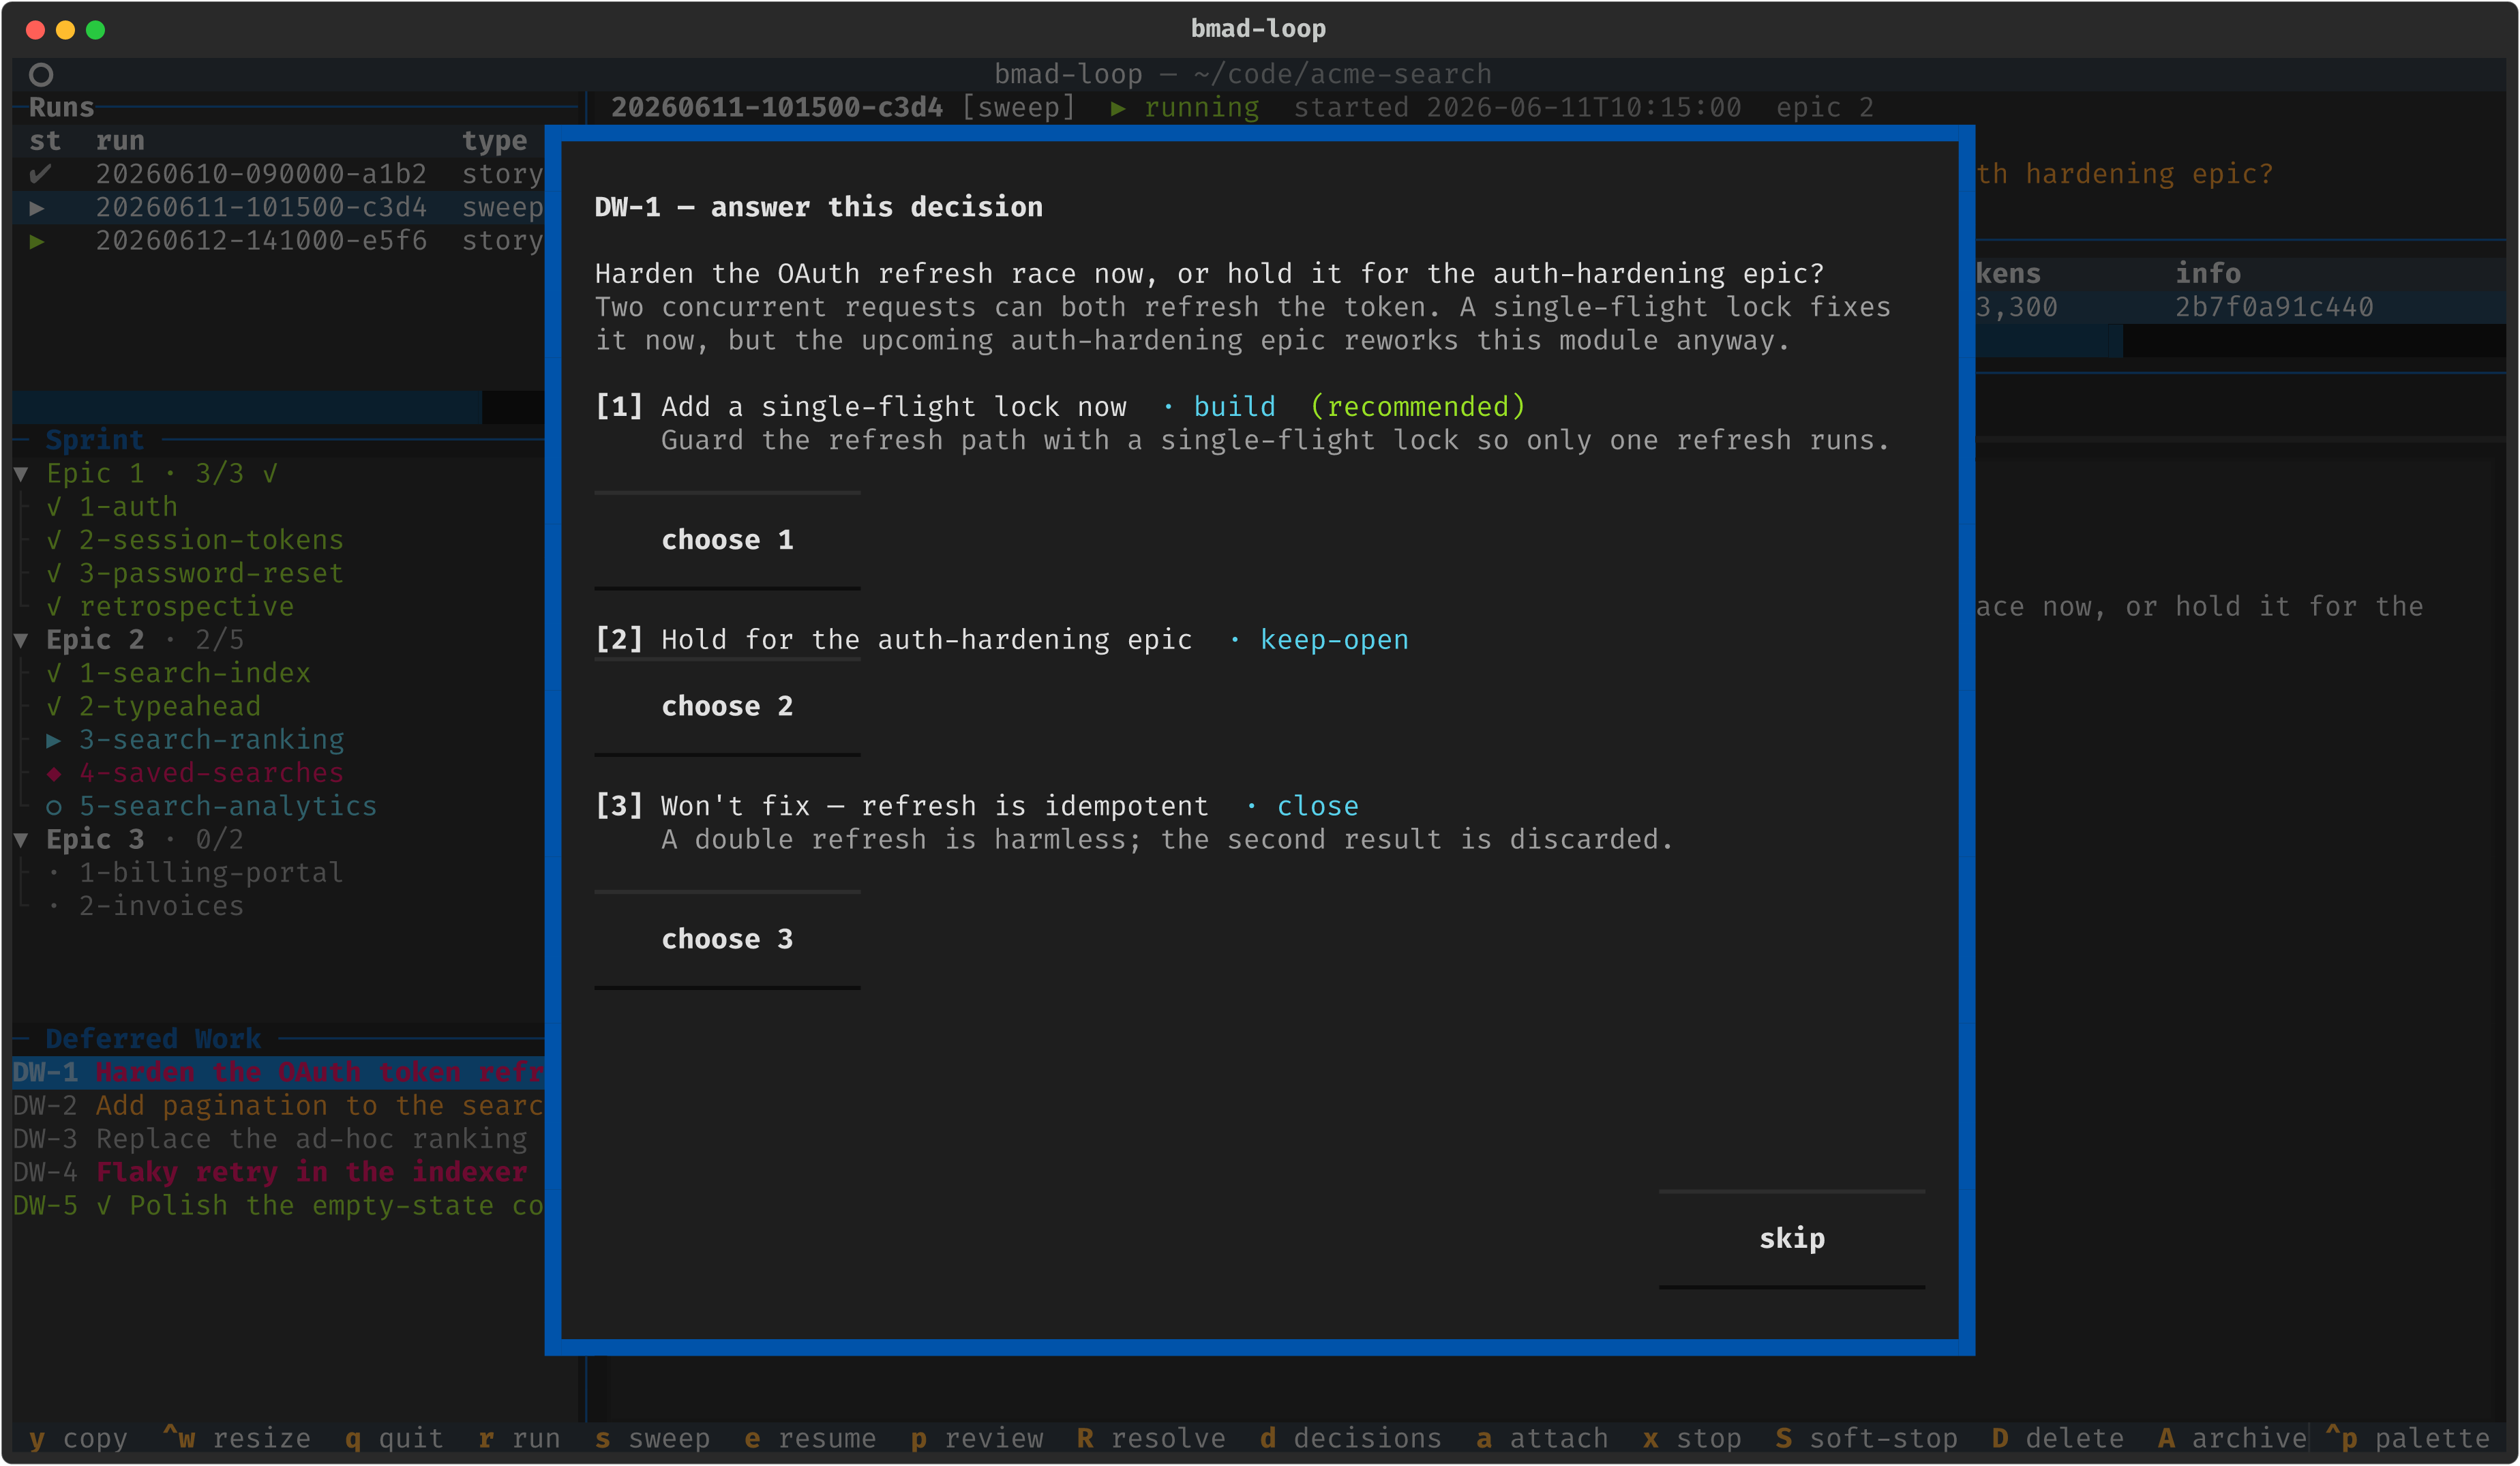Select deferred item DW-1 Harden the OAuth token

pyautogui.click(x=278, y=1072)
